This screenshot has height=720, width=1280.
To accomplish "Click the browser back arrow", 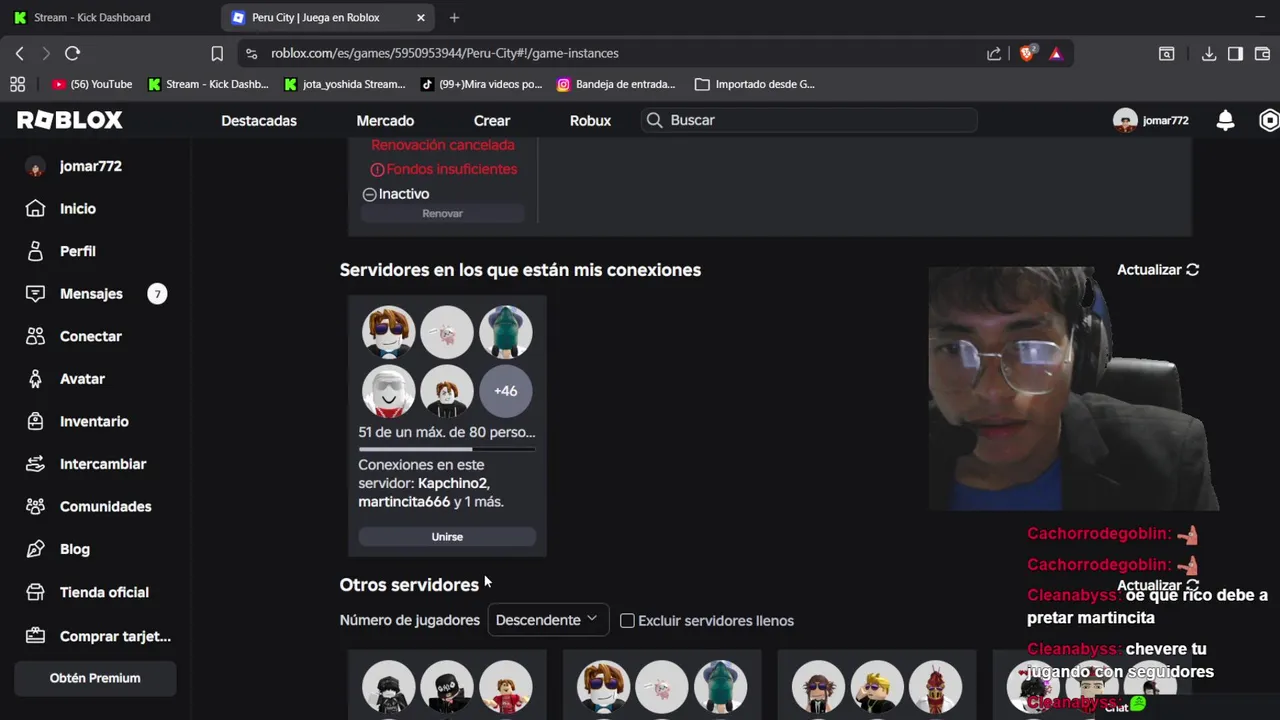I will [x=19, y=53].
